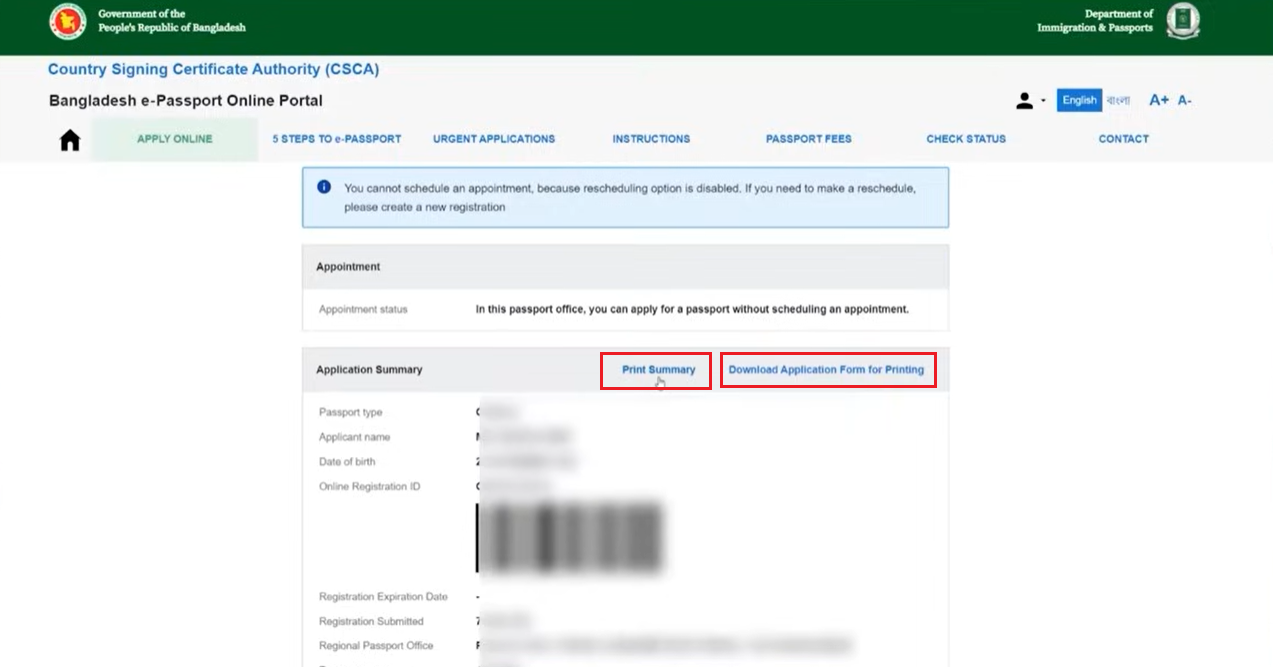Image resolution: width=1273 pixels, height=667 pixels.
Task: Decrease font size with A-
Action: coord(1185,100)
